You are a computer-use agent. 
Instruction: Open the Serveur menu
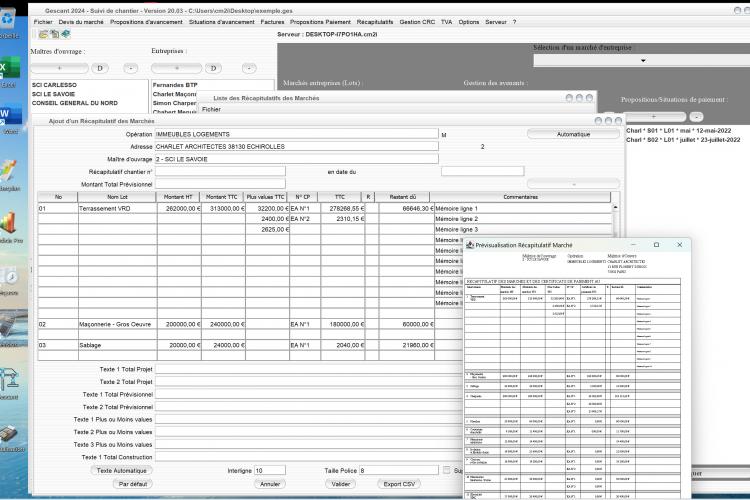click(496, 22)
